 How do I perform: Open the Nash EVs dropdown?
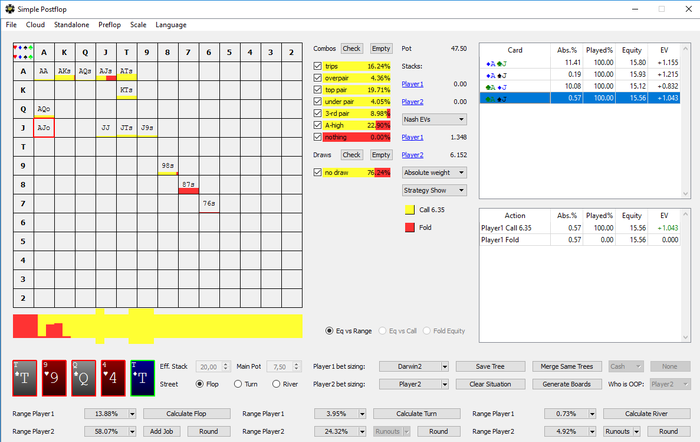(434, 119)
